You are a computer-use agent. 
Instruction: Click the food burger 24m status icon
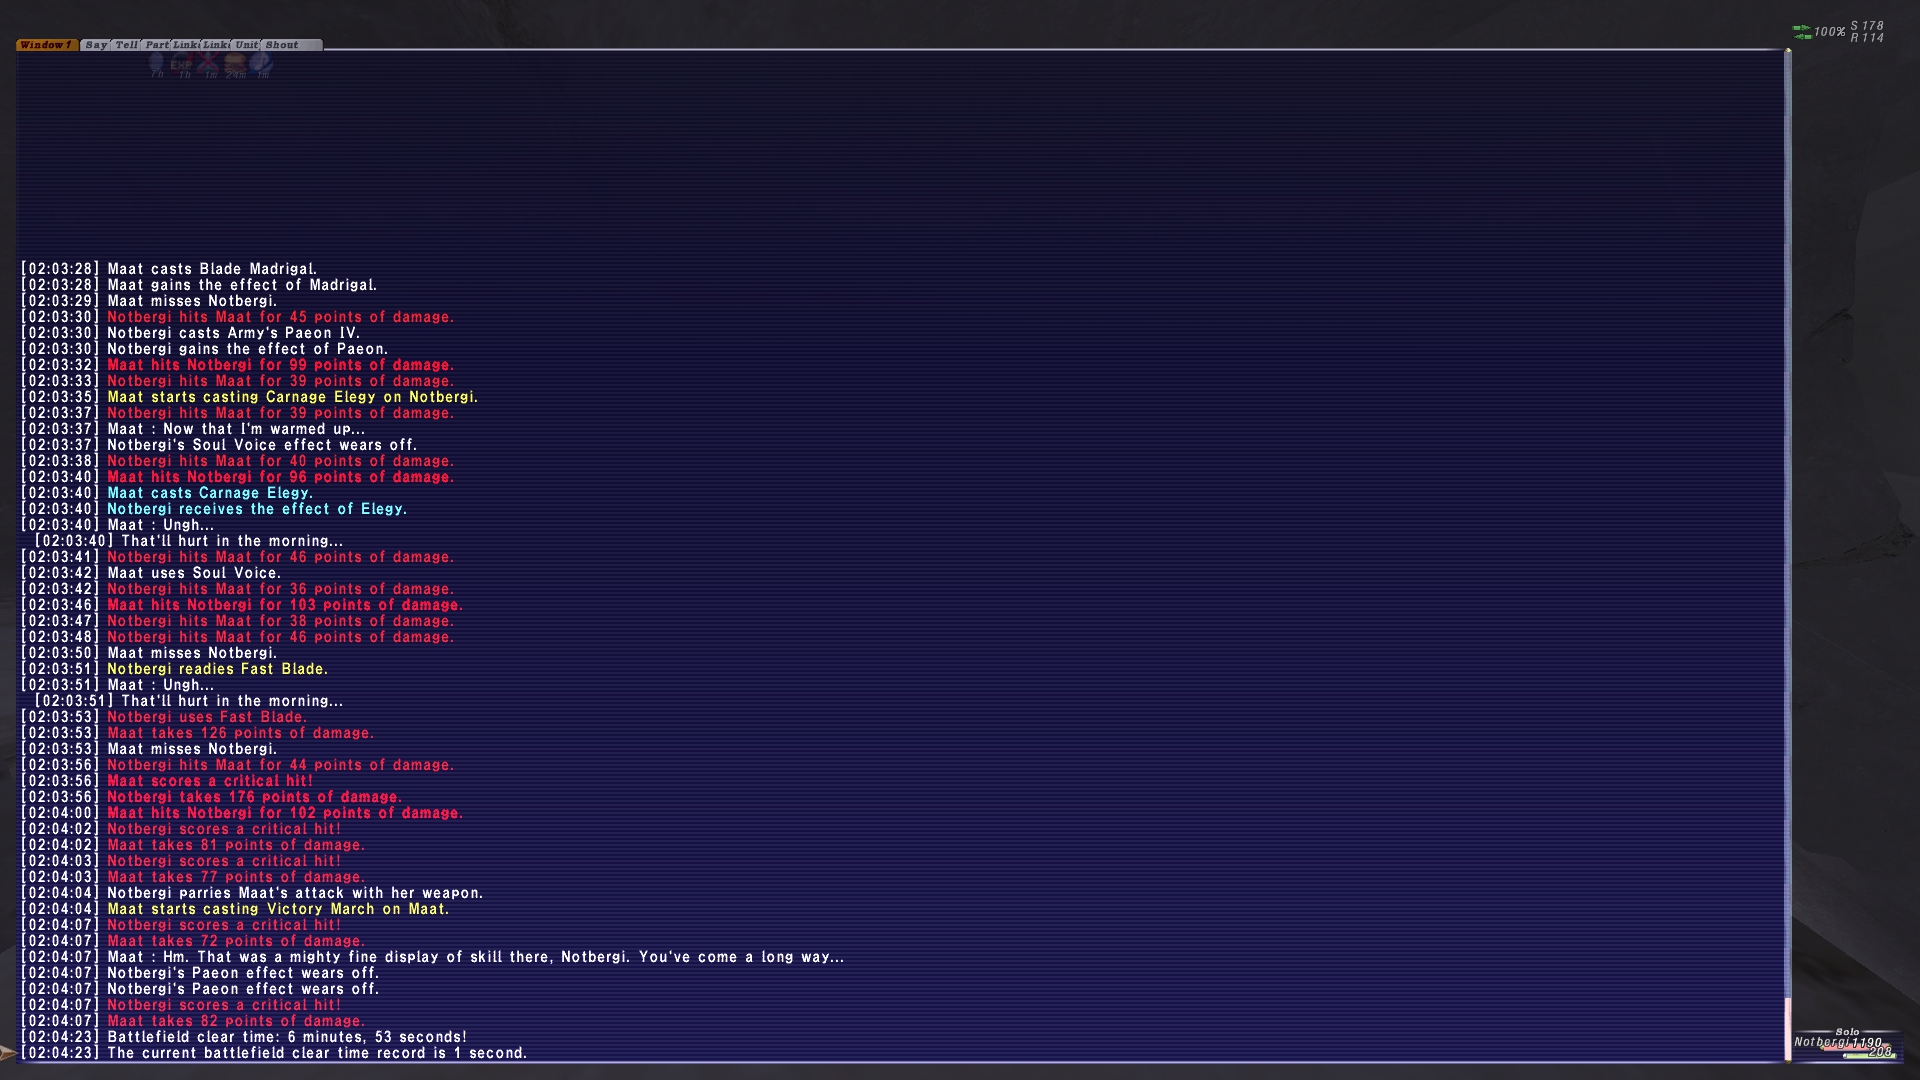[x=235, y=64]
